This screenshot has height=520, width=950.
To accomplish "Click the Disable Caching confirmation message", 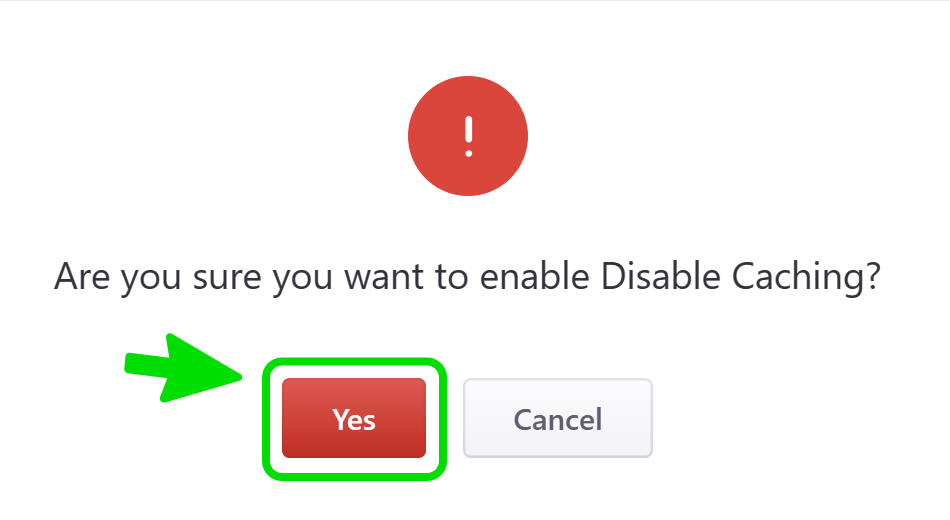I will click(467, 275).
